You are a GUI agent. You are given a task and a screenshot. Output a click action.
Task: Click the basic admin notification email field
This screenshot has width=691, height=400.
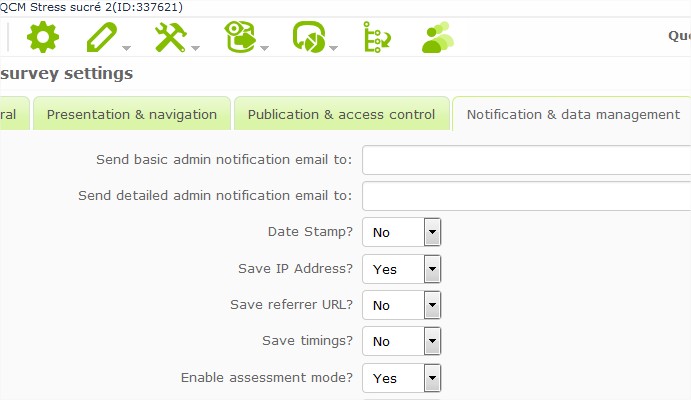coord(526,160)
